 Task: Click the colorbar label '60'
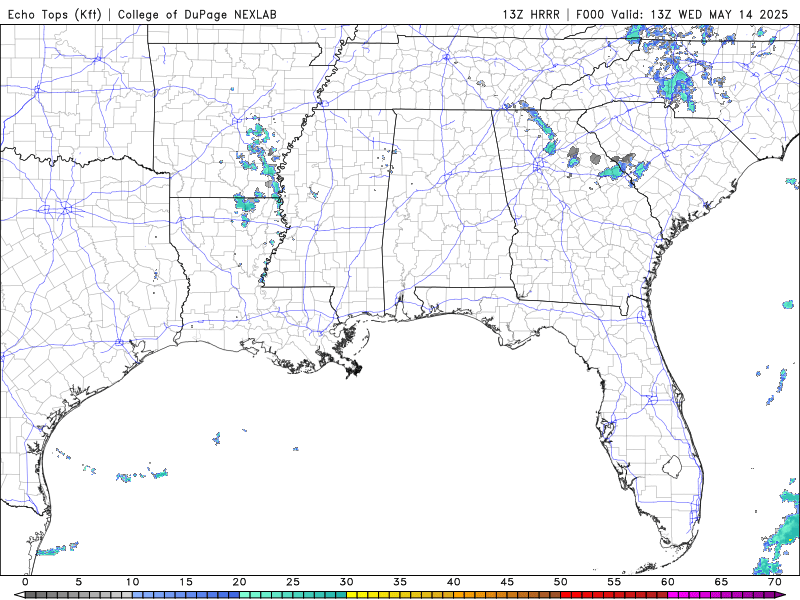668,582
